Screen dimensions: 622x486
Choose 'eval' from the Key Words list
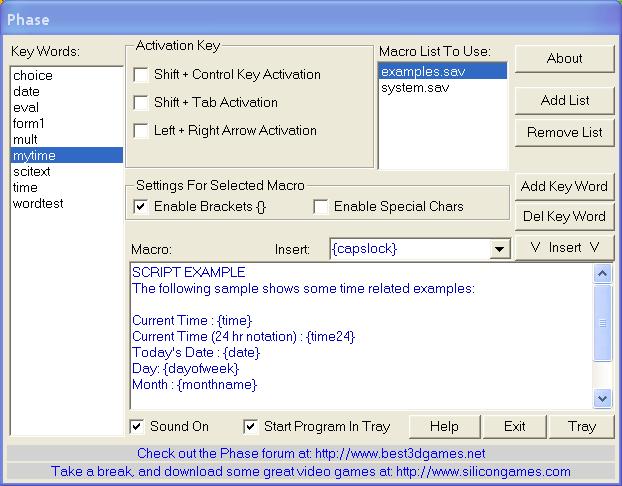[x=27, y=108]
